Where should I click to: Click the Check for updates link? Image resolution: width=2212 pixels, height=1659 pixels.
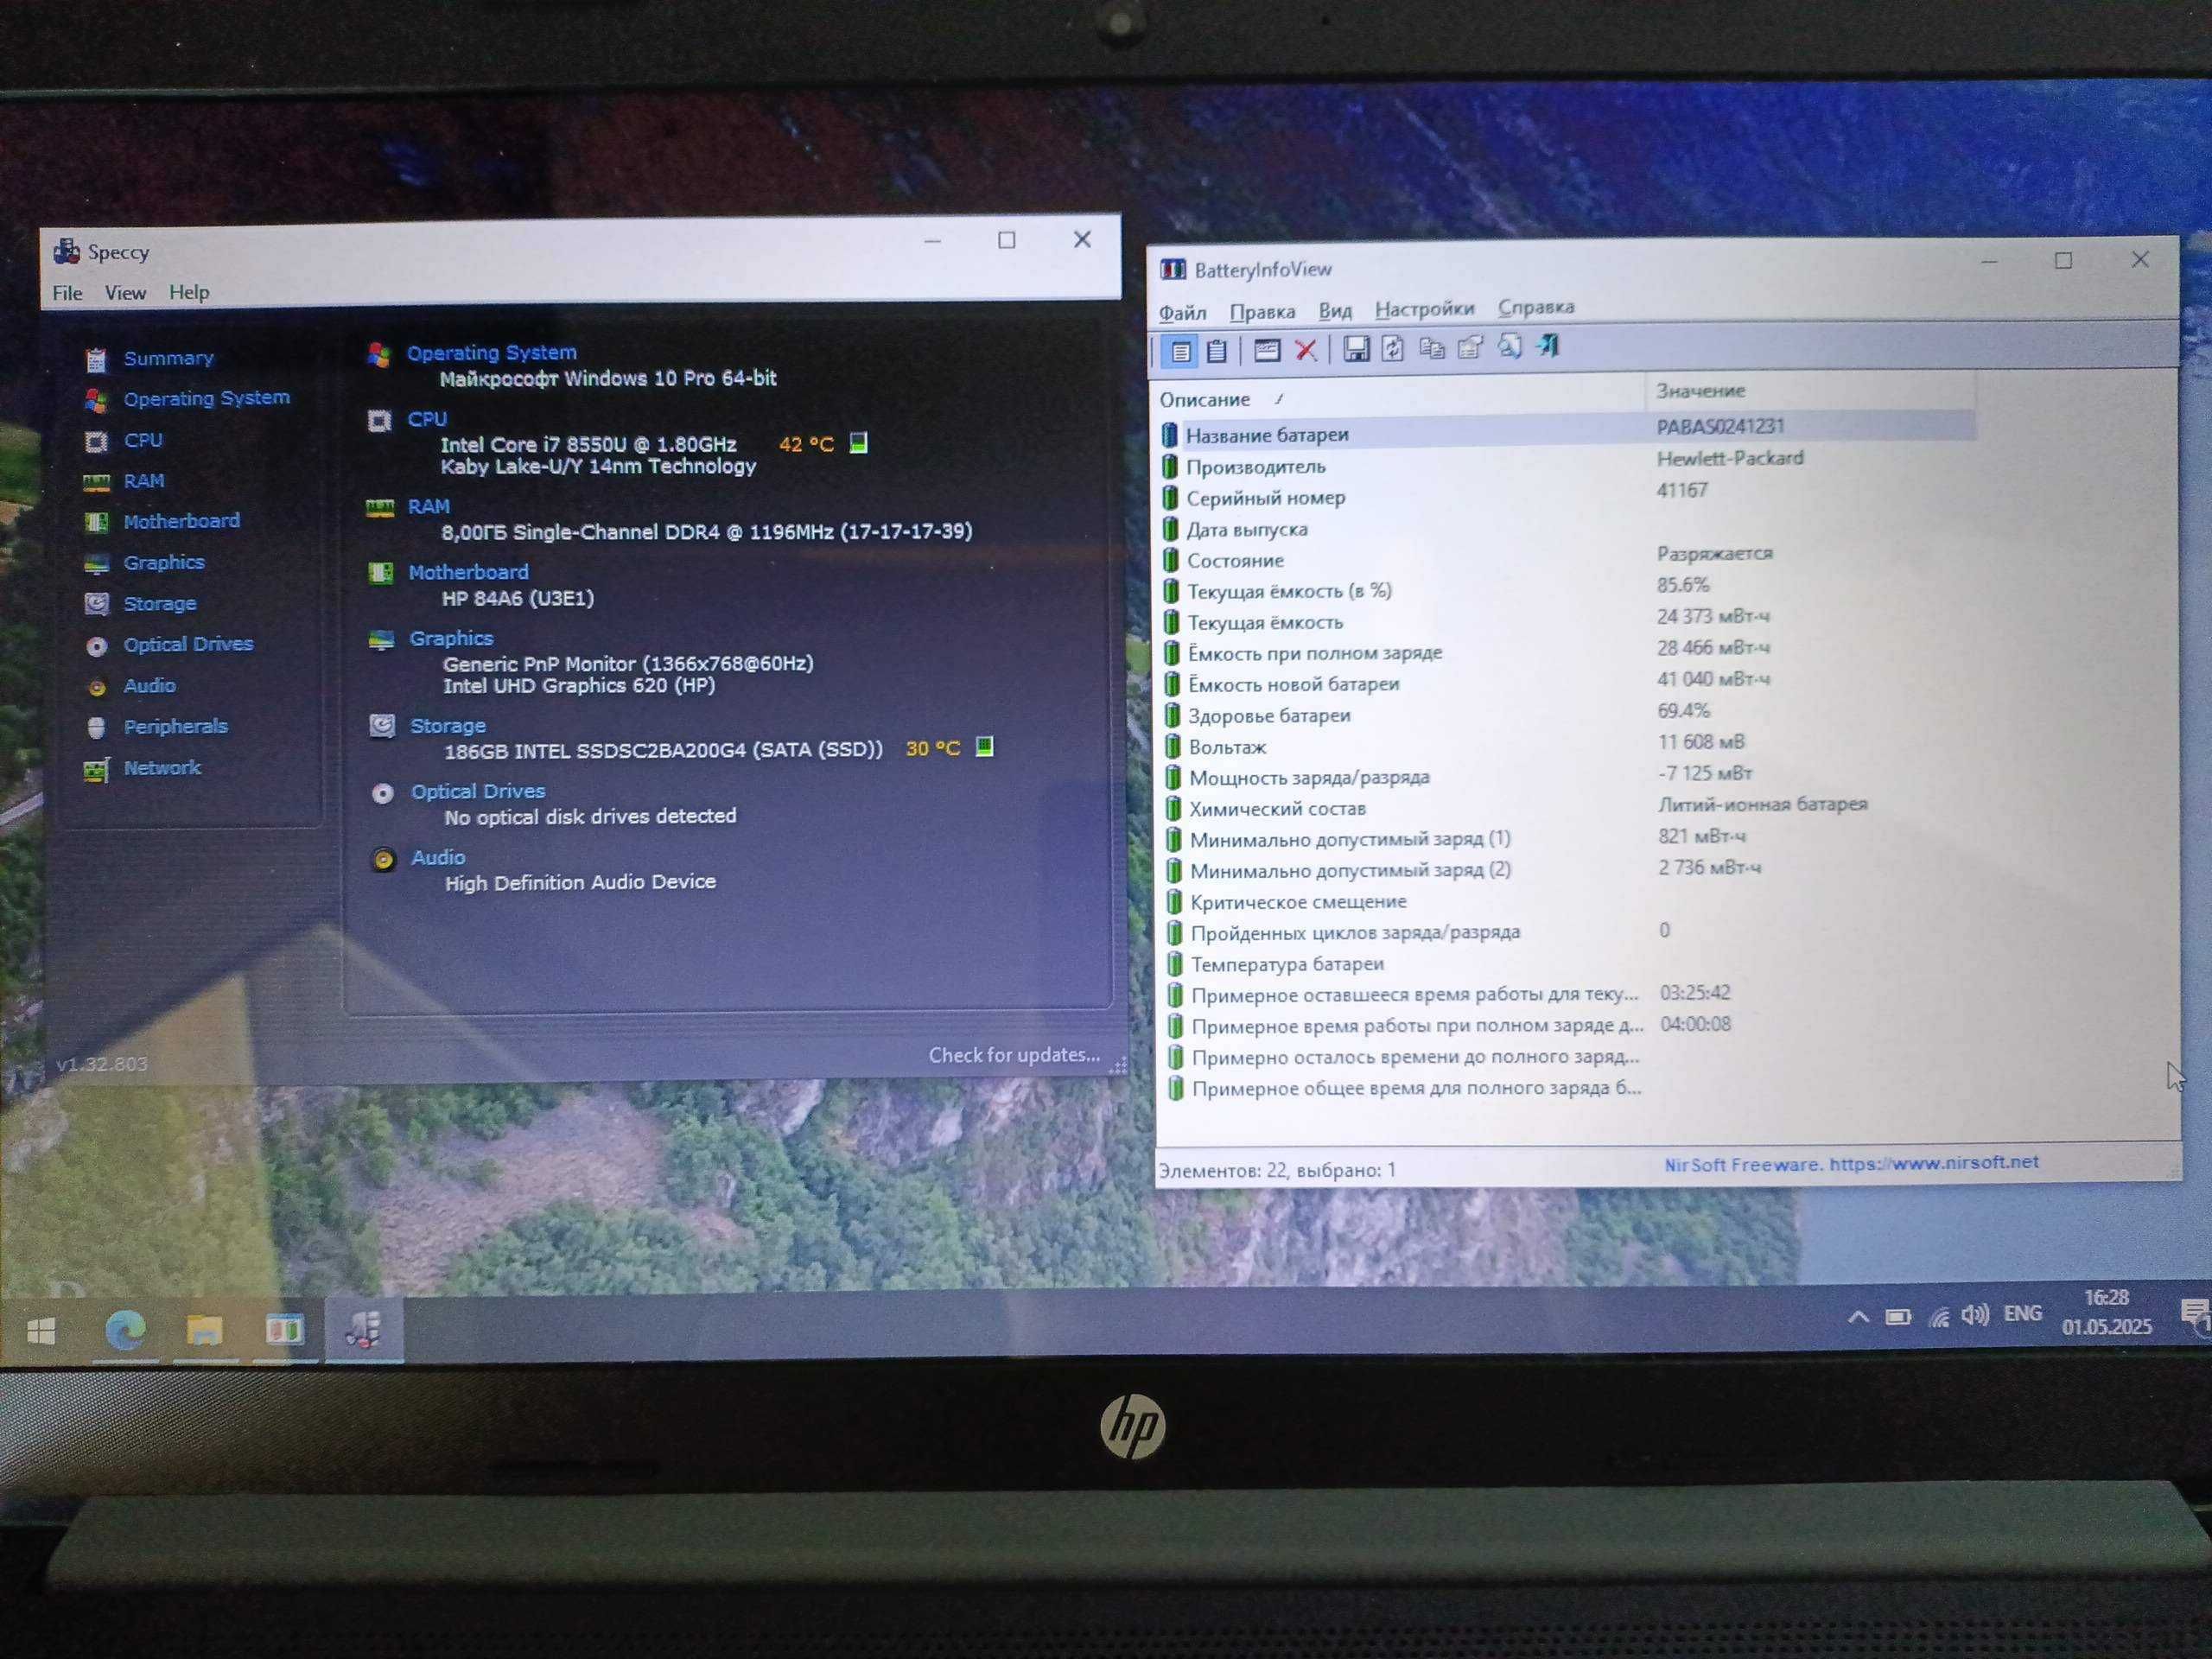click(1014, 1055)
